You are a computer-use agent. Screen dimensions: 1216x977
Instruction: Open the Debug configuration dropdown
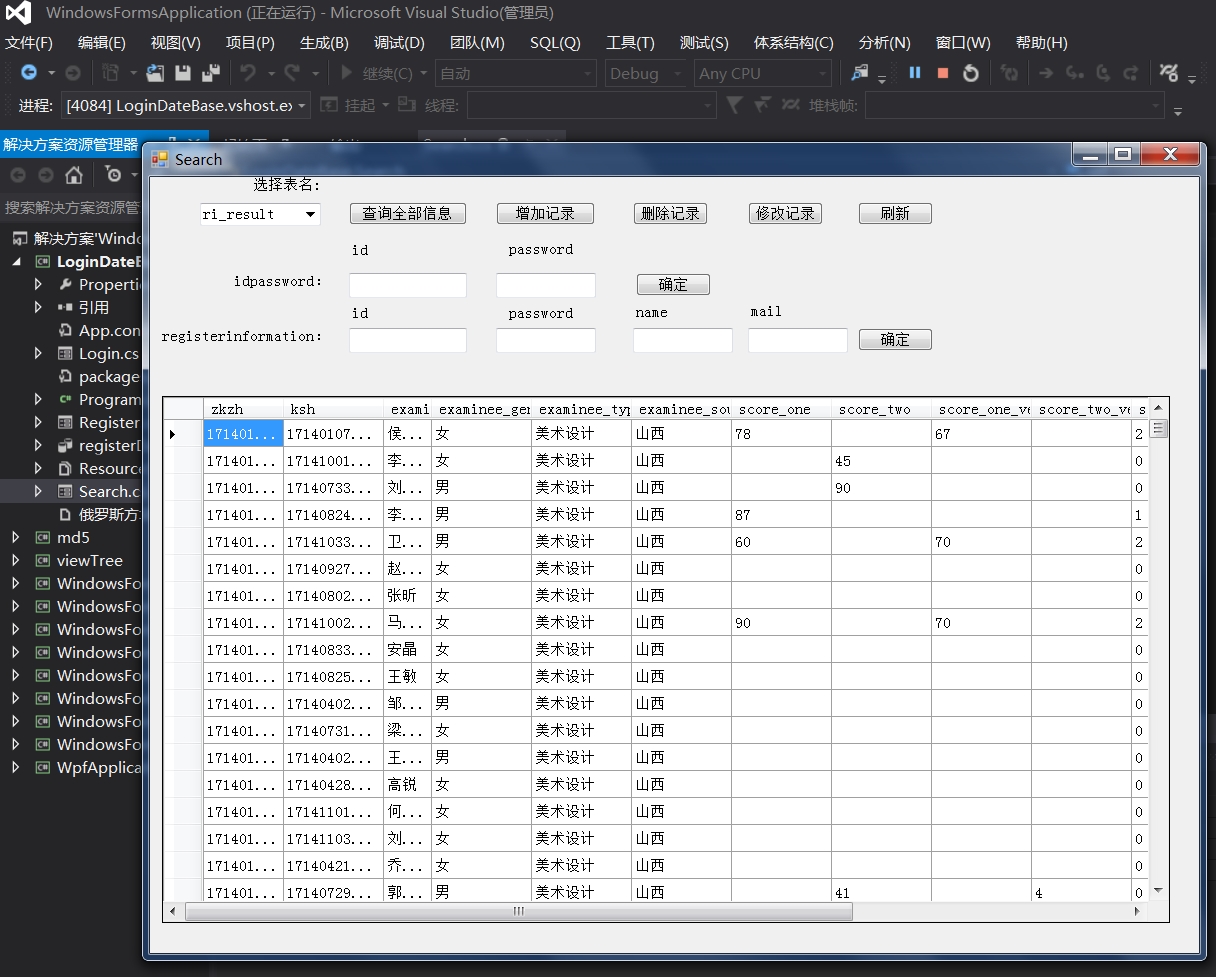pyautogui.click(x=645, y=73)
